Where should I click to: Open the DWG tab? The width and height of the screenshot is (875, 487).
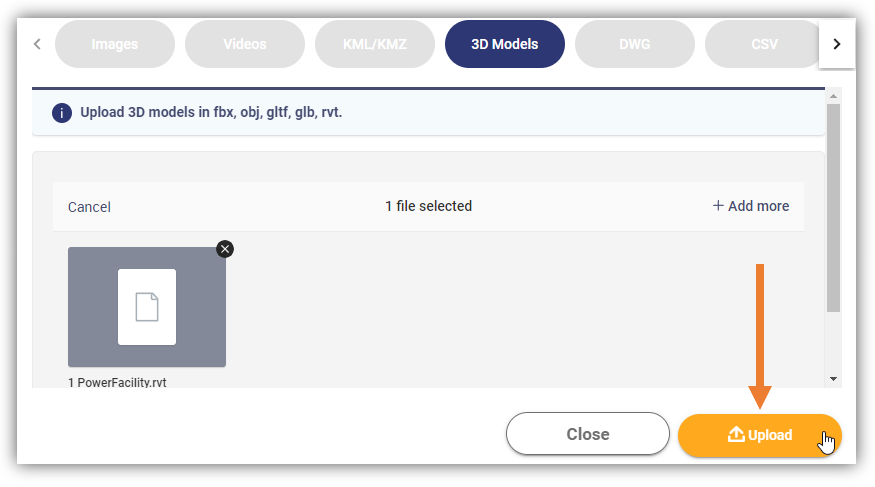[635, 44]
